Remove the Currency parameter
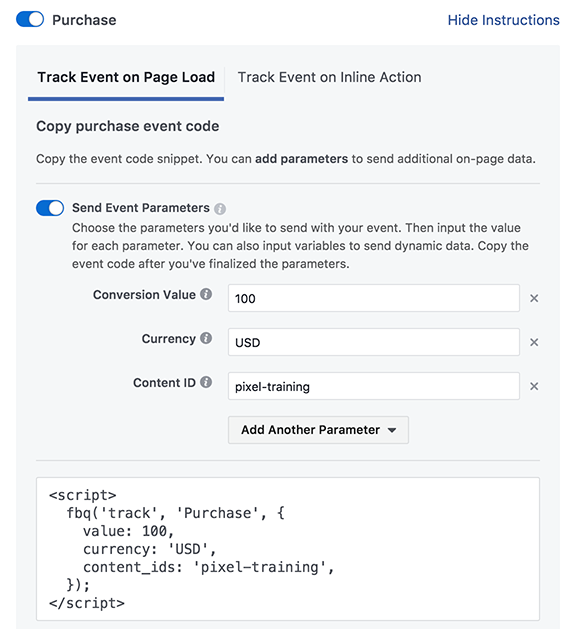Image resolution: width=570 pixels, height=629 pixels. [534, 342]
